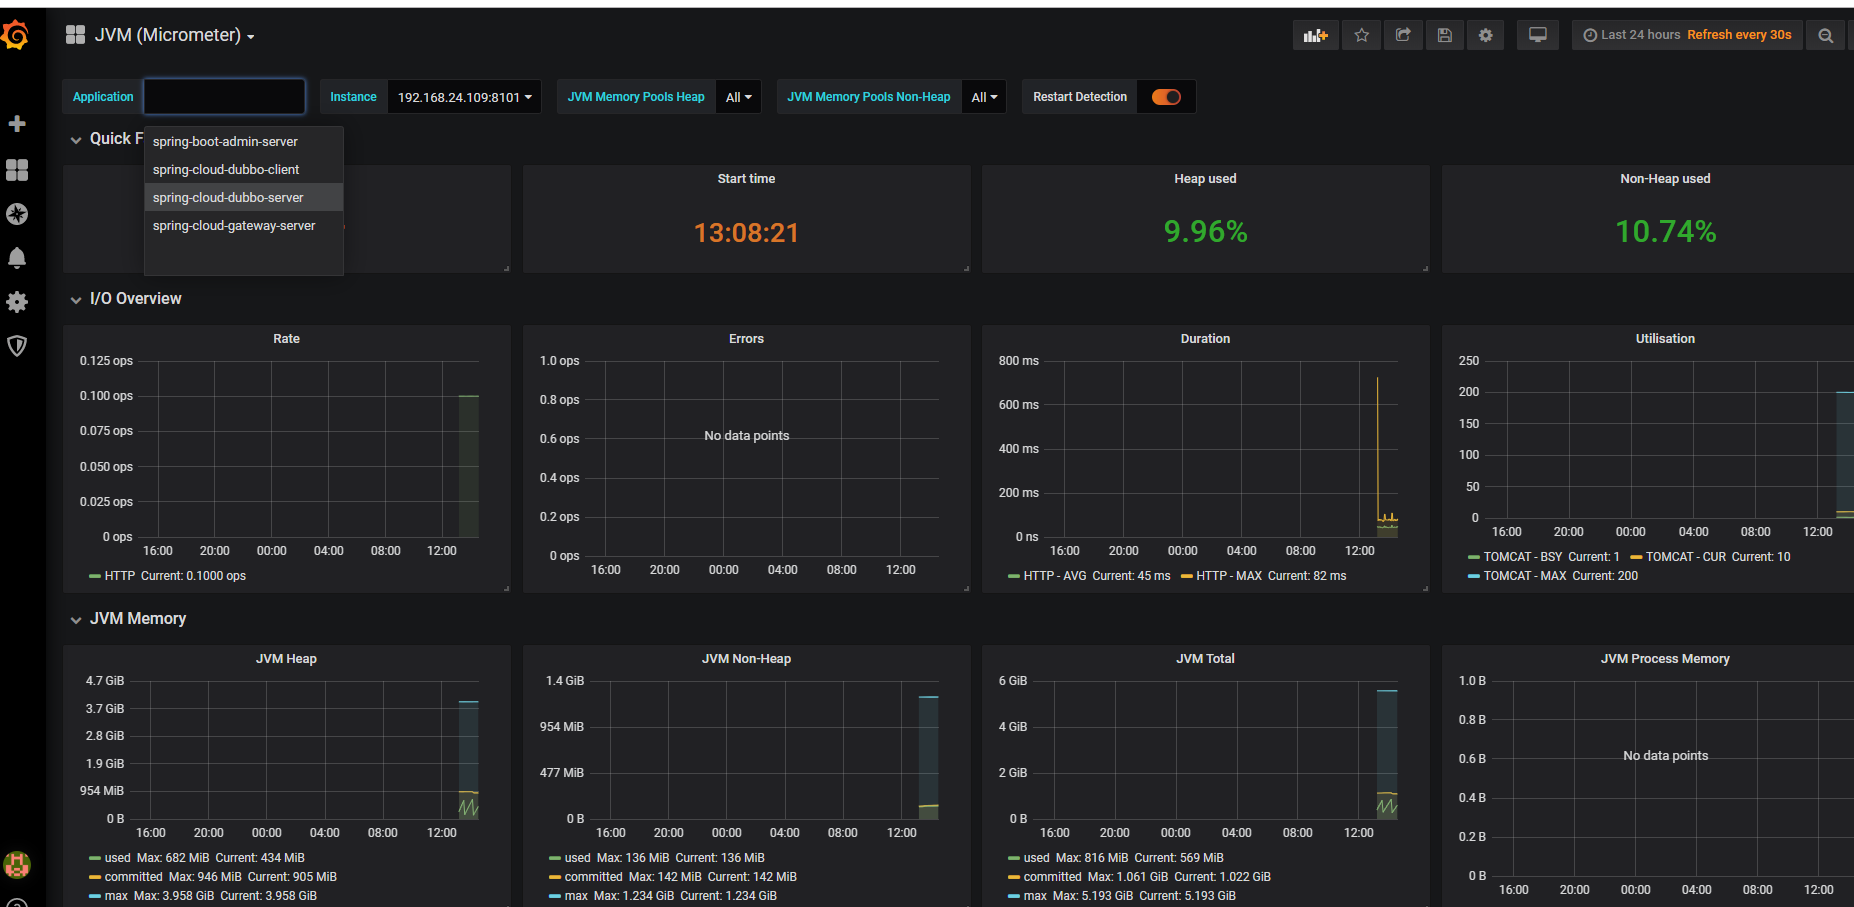Open the Server Admin shield icon
The image size is (1854, 907).
pyautogui.click(x=17, y=346)
